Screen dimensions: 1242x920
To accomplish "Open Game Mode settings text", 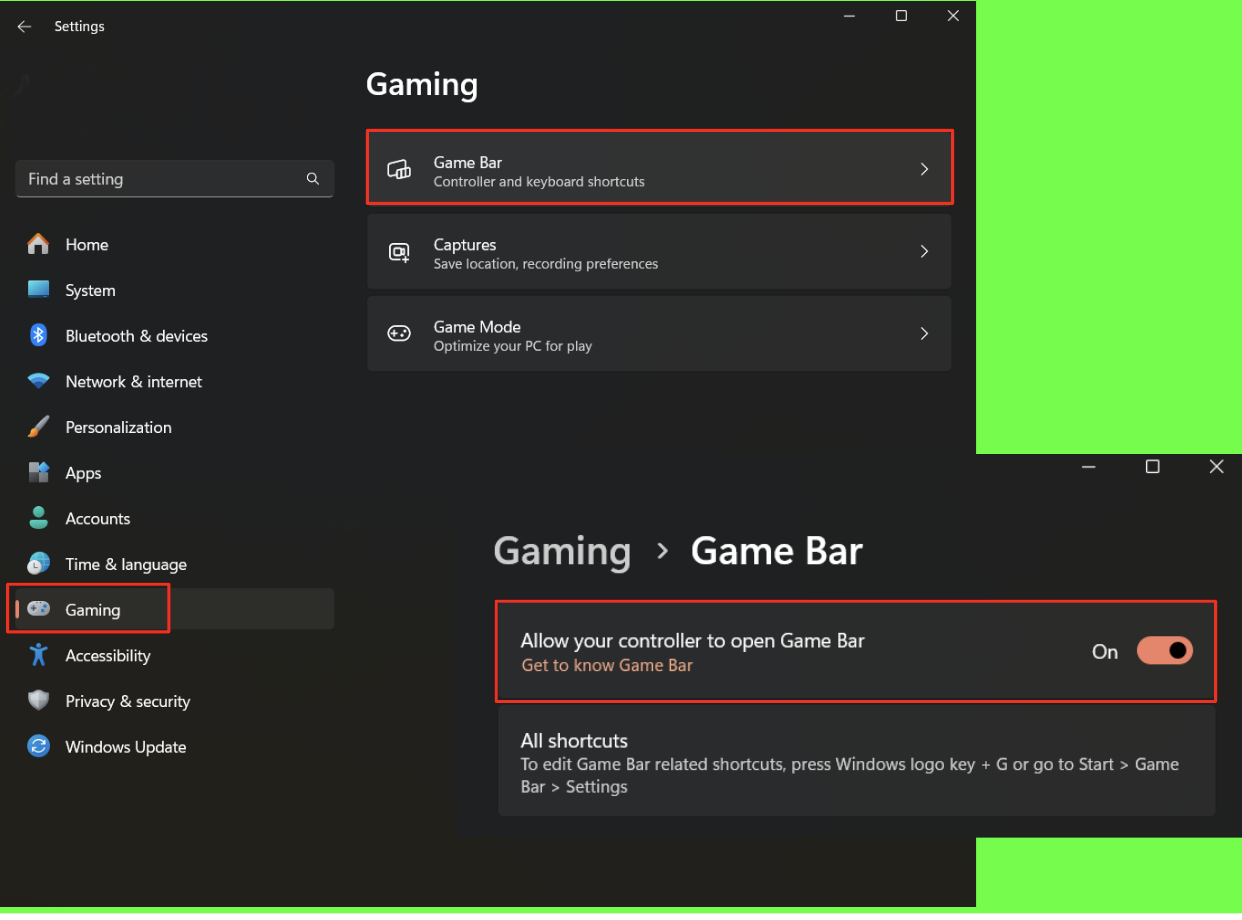I will pos(477,327).
